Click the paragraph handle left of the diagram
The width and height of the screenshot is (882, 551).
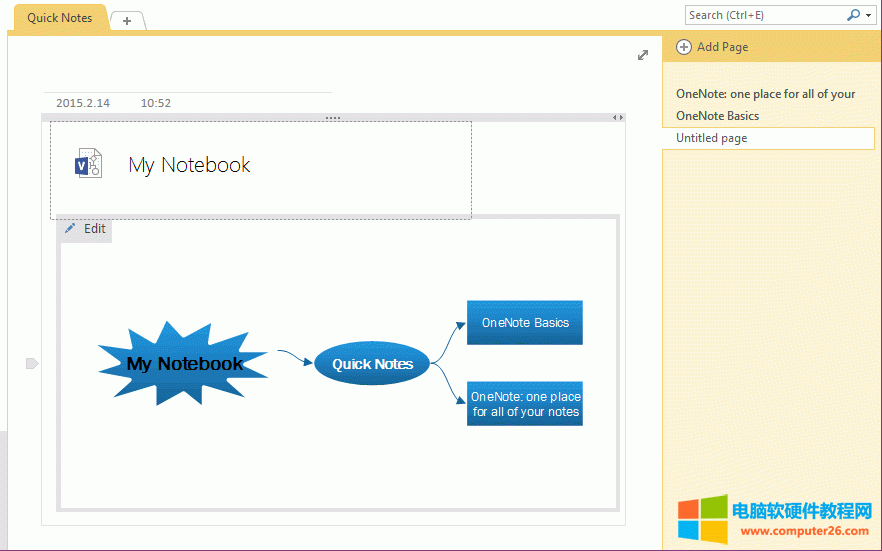31,363
